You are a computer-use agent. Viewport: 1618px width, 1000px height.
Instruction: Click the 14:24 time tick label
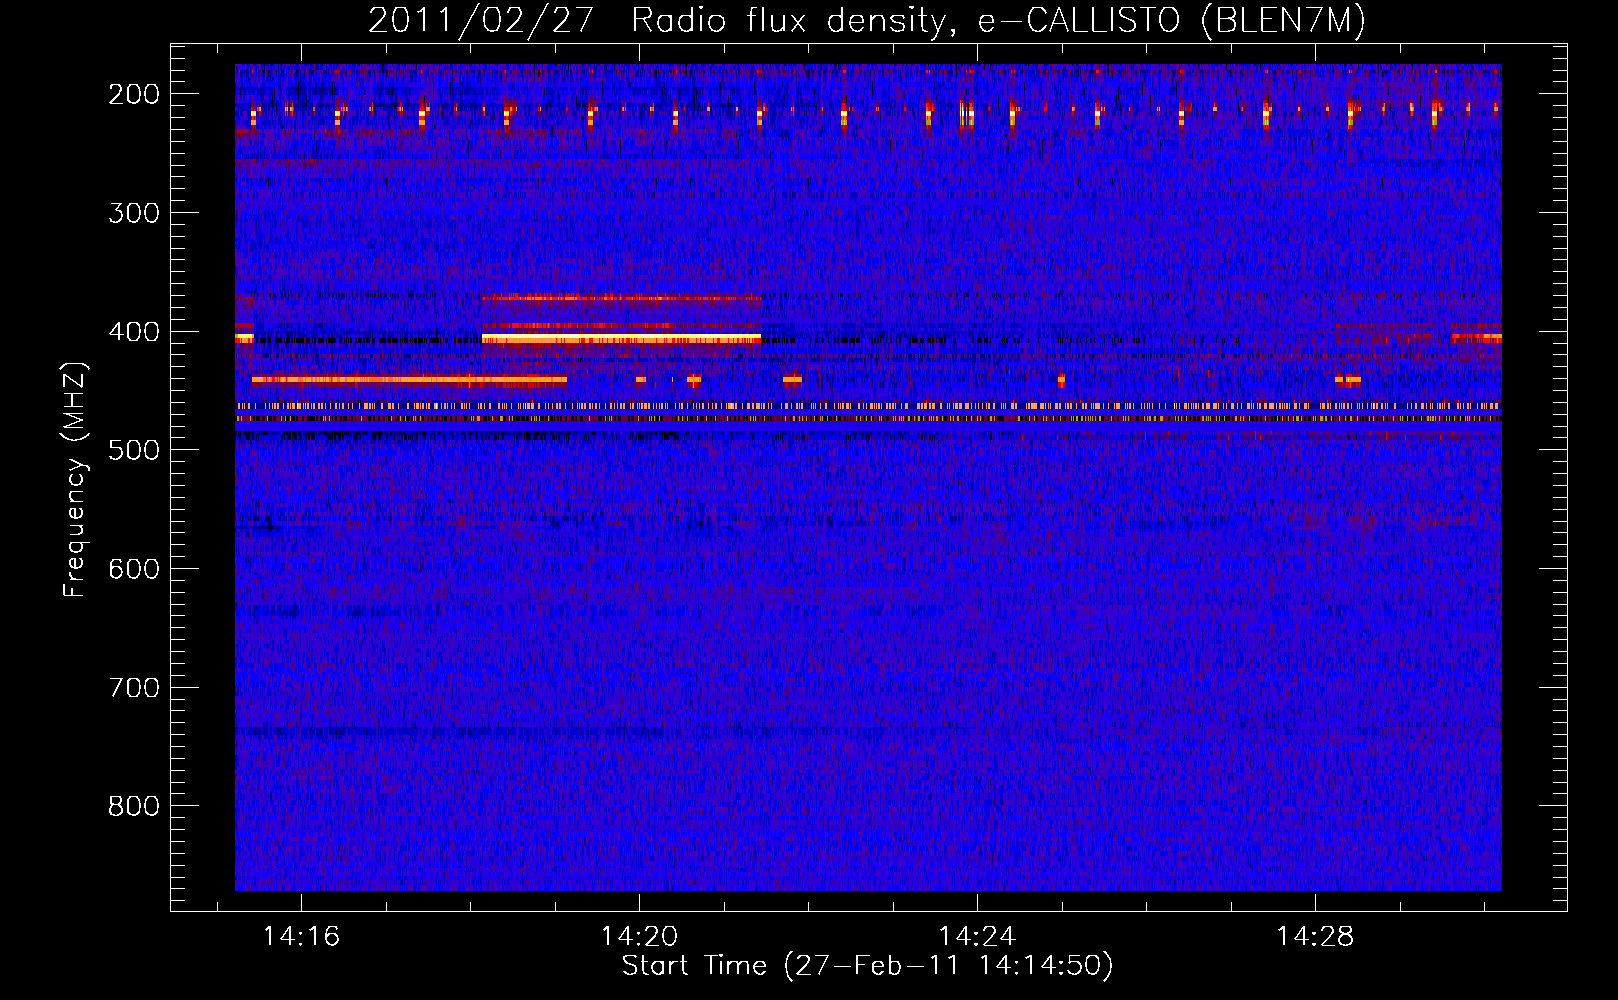pyautogui.click(x=977, y=937)
